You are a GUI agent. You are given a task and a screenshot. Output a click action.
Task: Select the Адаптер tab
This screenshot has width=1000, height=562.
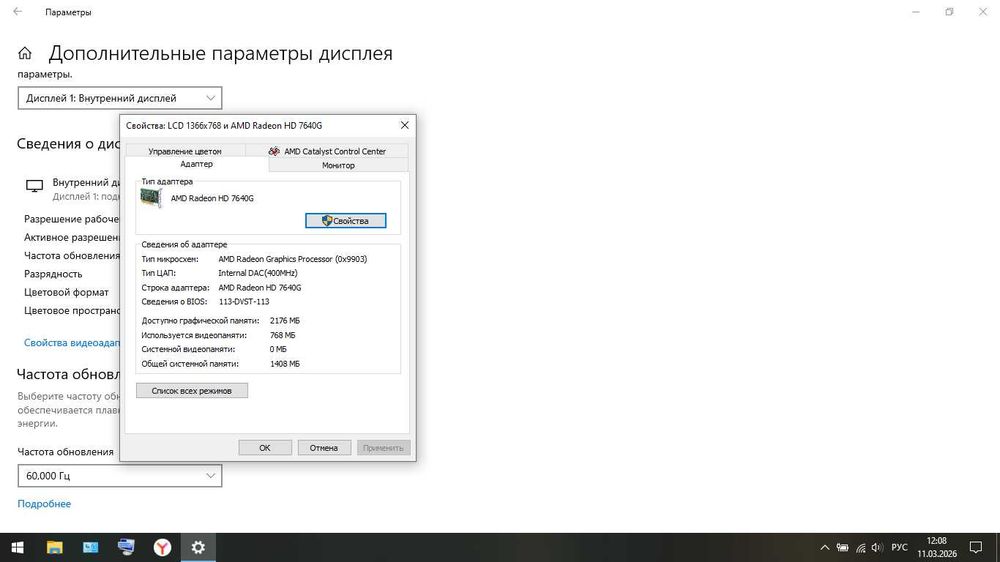[196, 165]
